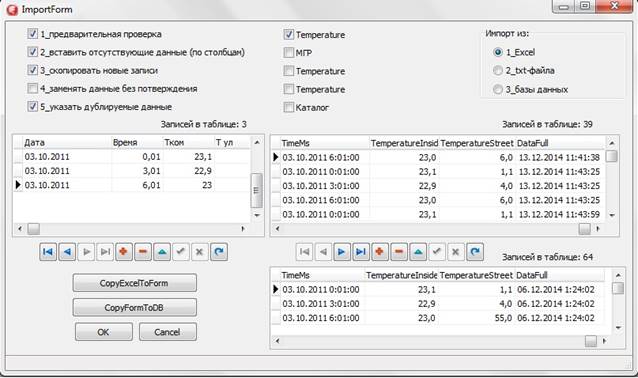The width and height of the screenshot is (638, 378).
Task: Click vertical scrollbar thumb of the Дата table
Action: 256,190
